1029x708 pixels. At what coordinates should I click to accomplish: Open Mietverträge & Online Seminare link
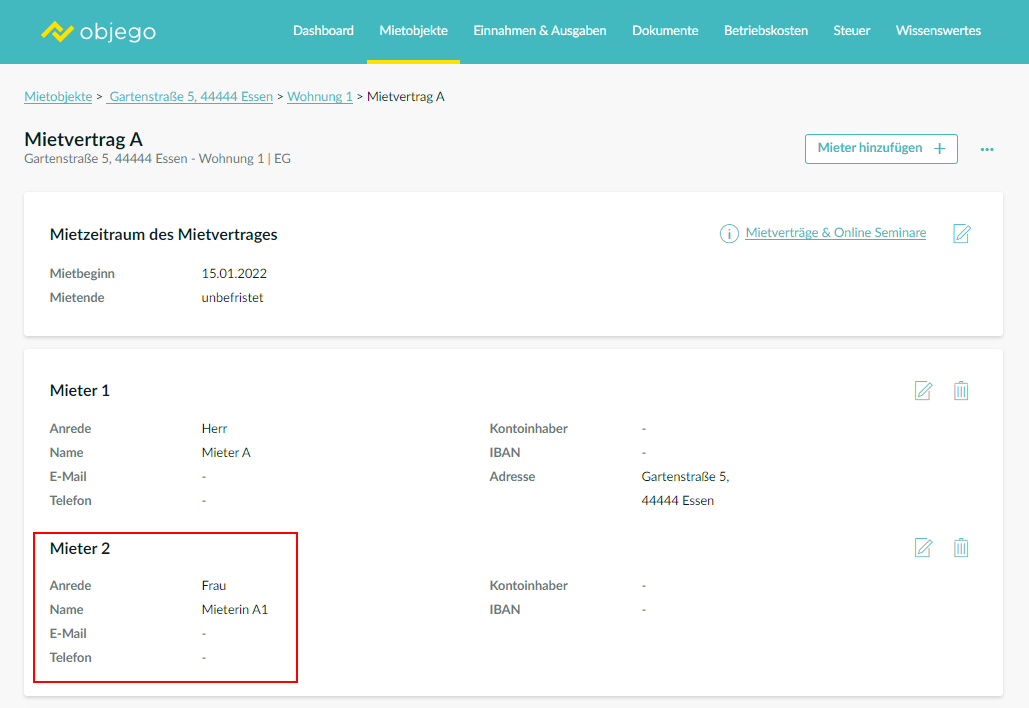pos(835,233)
